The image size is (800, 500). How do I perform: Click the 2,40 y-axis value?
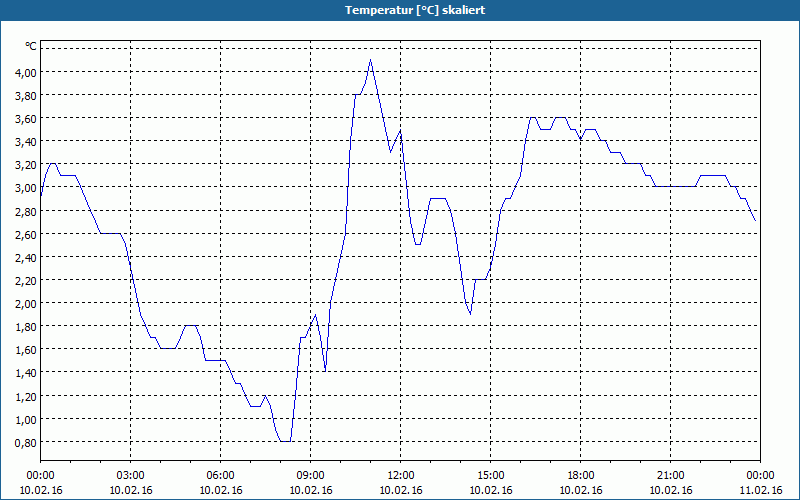tap(26, 258)
